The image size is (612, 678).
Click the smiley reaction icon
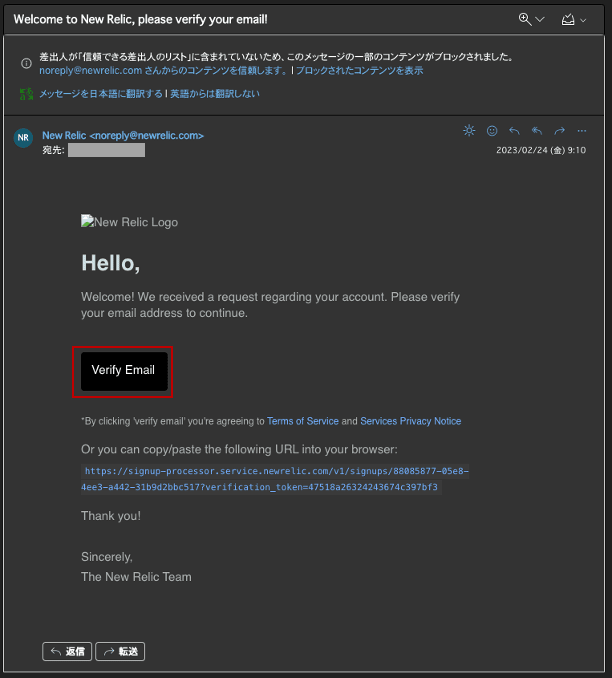pyautogui.click(x=492, y=131)
